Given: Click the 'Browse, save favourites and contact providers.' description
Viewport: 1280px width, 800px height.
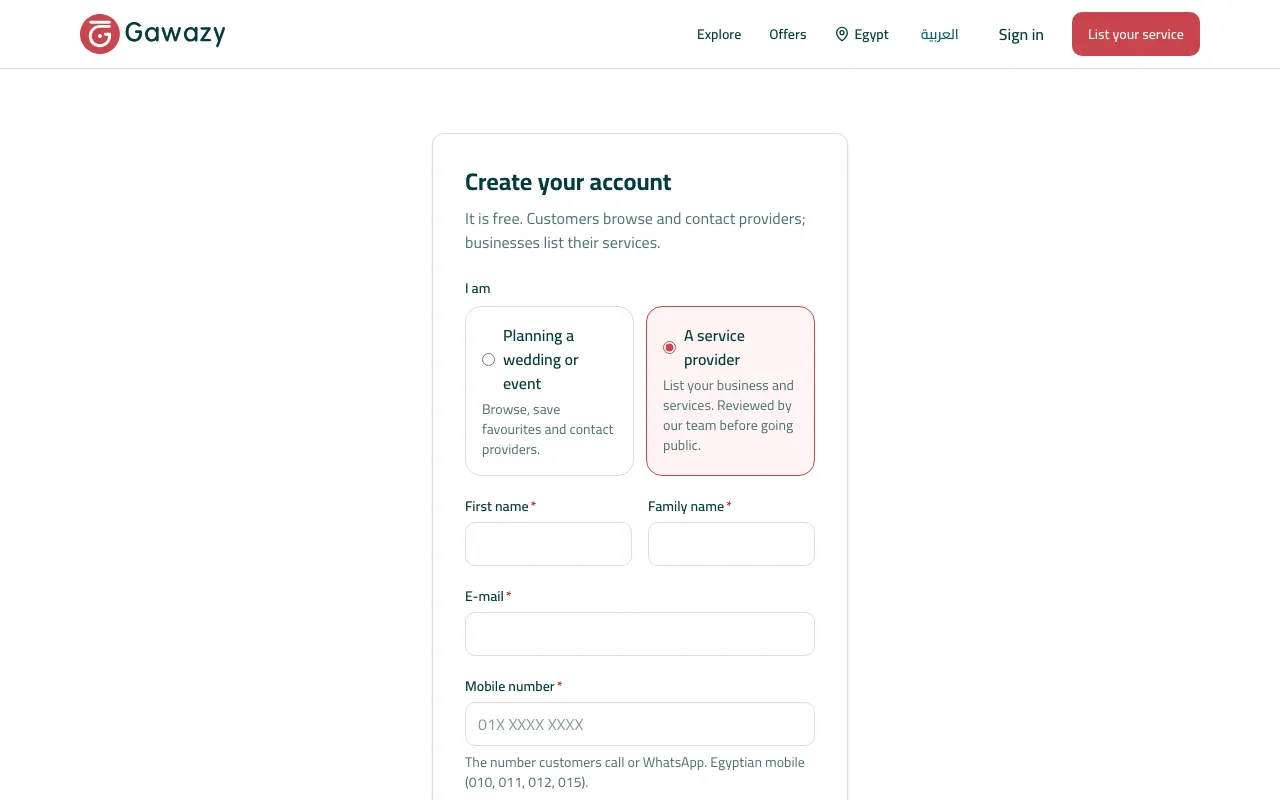Looking at the screenshot, I should (x=548, y=430).
